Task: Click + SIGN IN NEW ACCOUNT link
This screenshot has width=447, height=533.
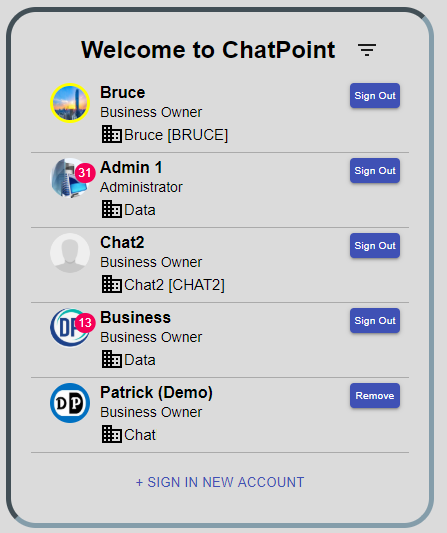Action: [x=220, y=482]
